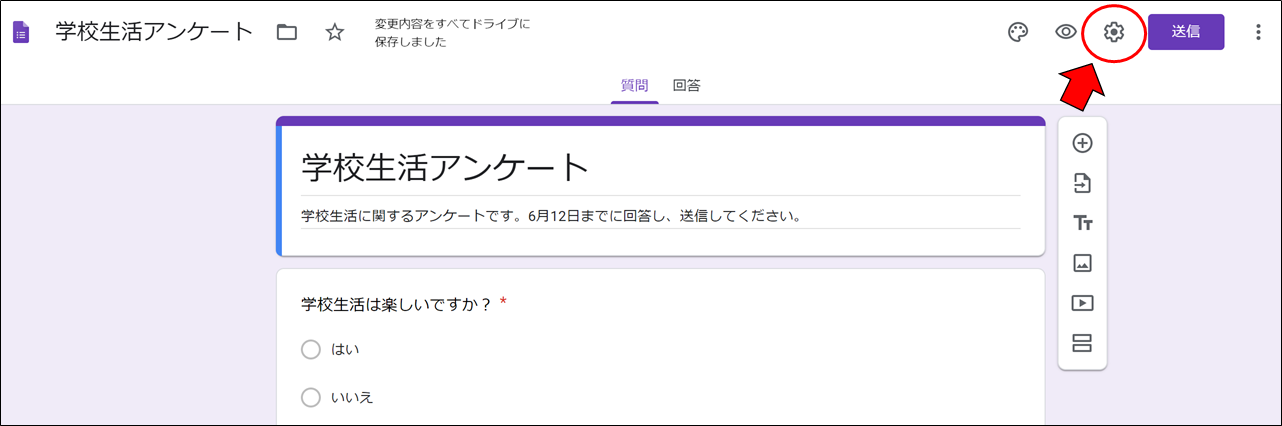Preview the form with the eye icon
Viewport: 1282px width, 426px height.
pos(1066,32)
